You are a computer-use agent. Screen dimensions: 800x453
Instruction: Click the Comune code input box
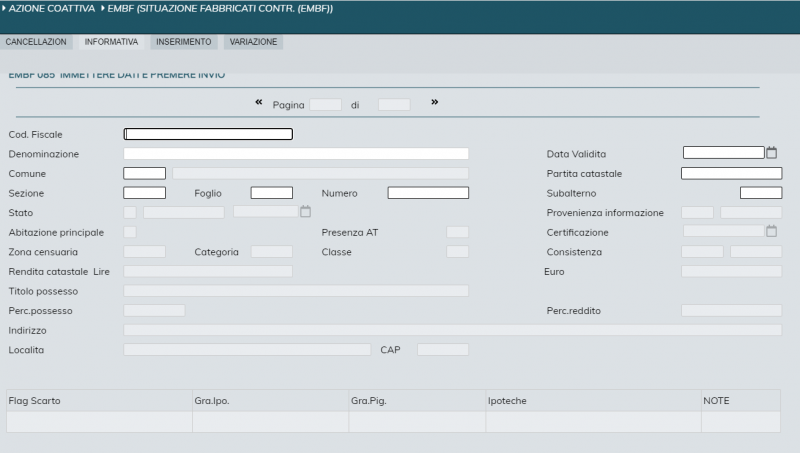click(x=144, y=173)
